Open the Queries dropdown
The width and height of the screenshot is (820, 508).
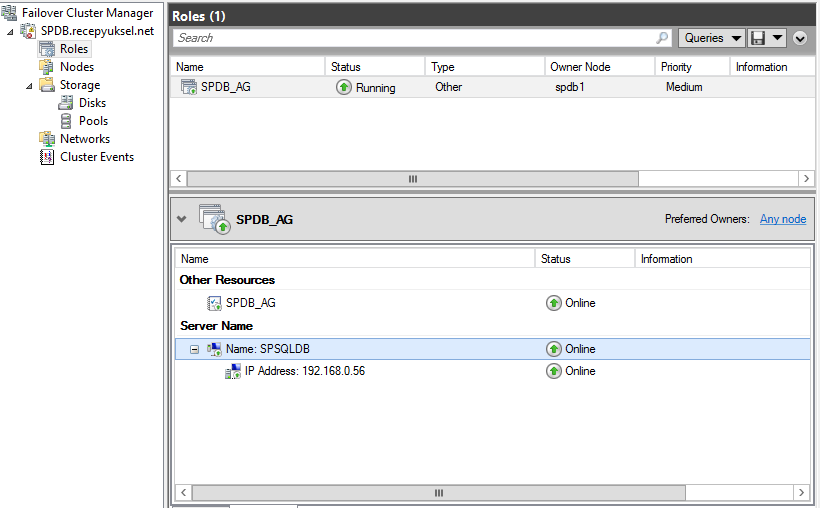click(x=712, y=38)
